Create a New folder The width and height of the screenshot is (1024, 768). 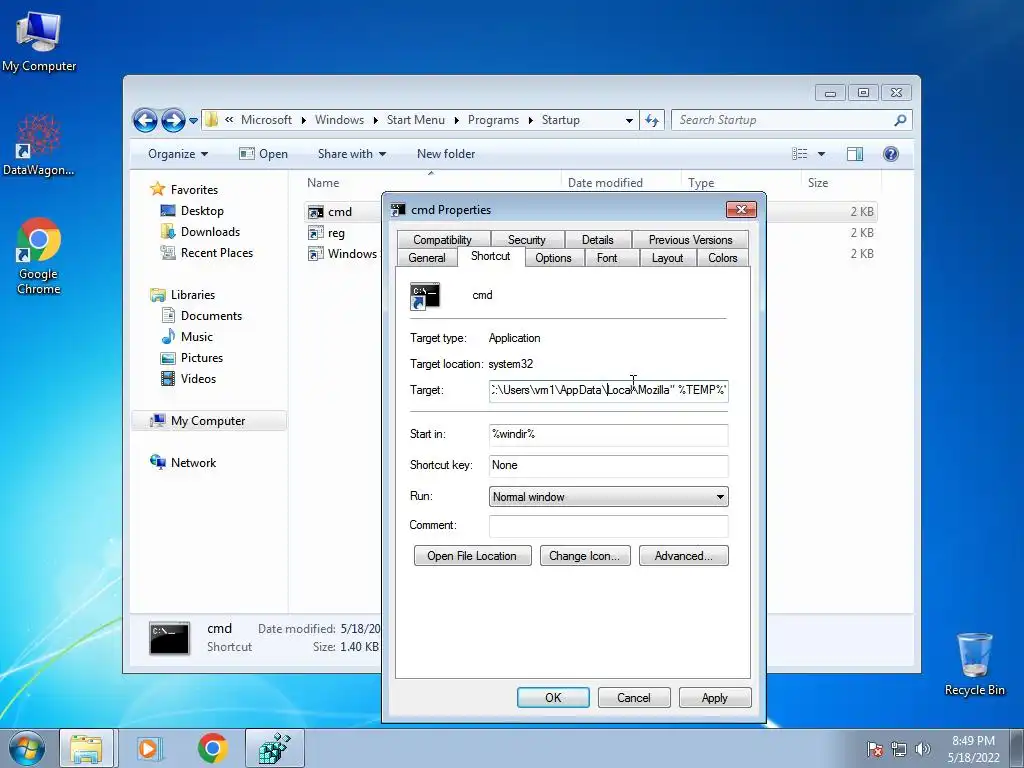(x=446, y=154)
